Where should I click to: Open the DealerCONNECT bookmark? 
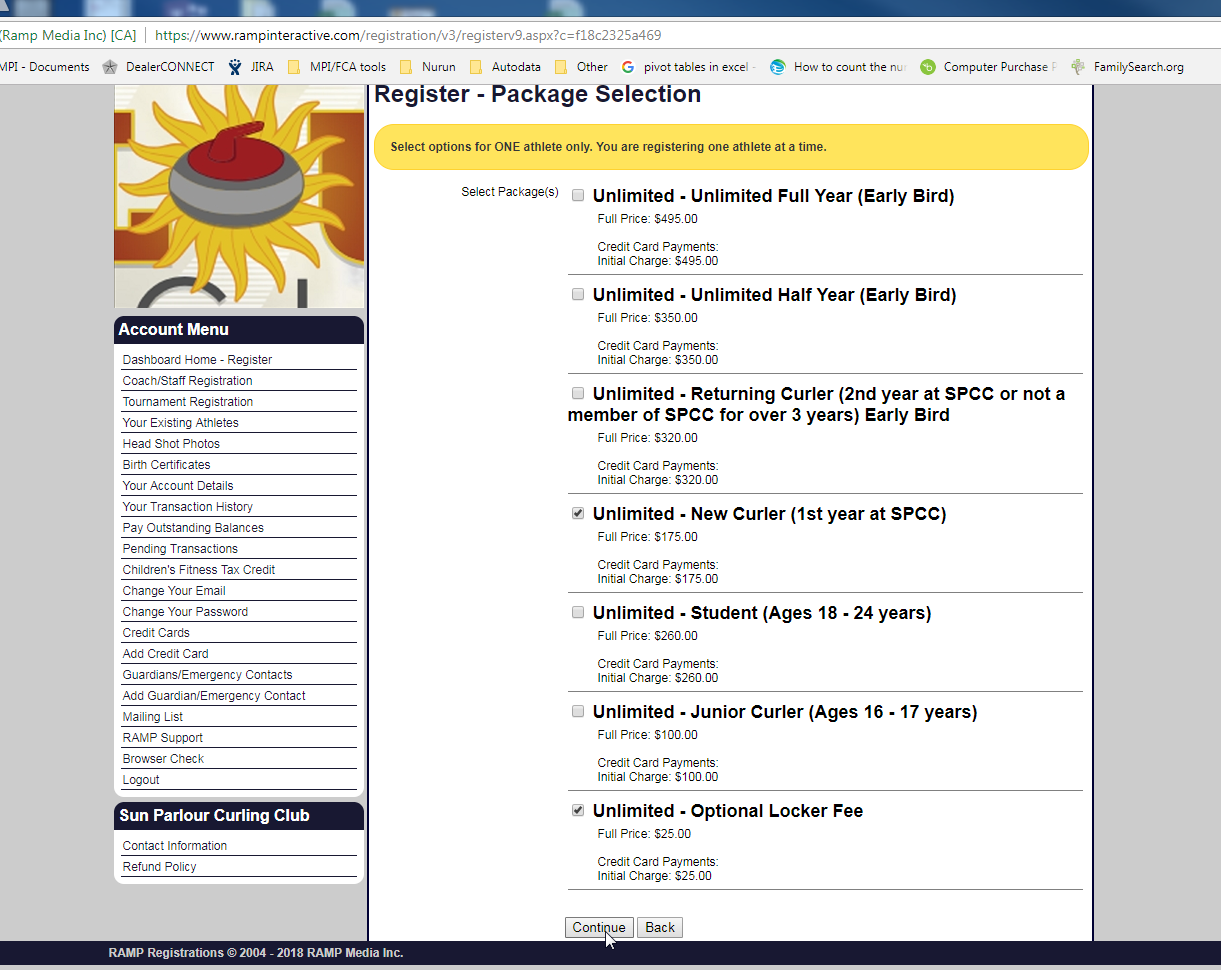159,67
